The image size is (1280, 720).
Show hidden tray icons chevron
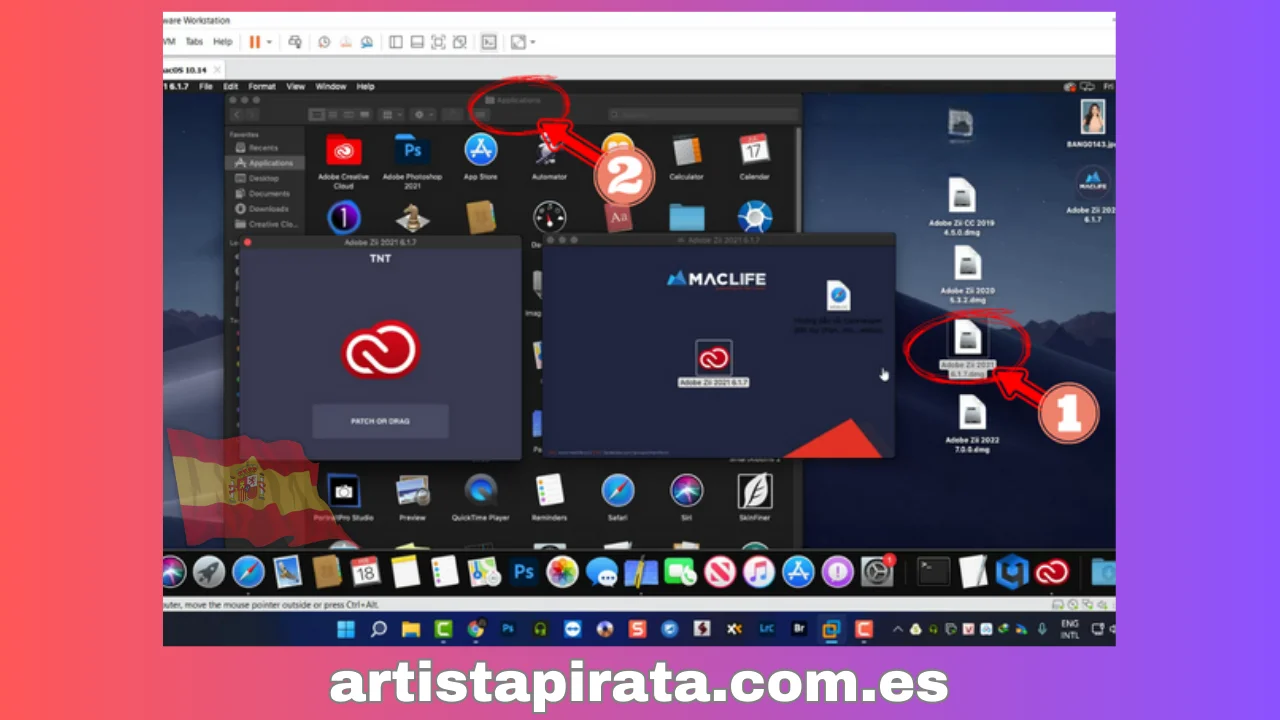click(898, 629)
